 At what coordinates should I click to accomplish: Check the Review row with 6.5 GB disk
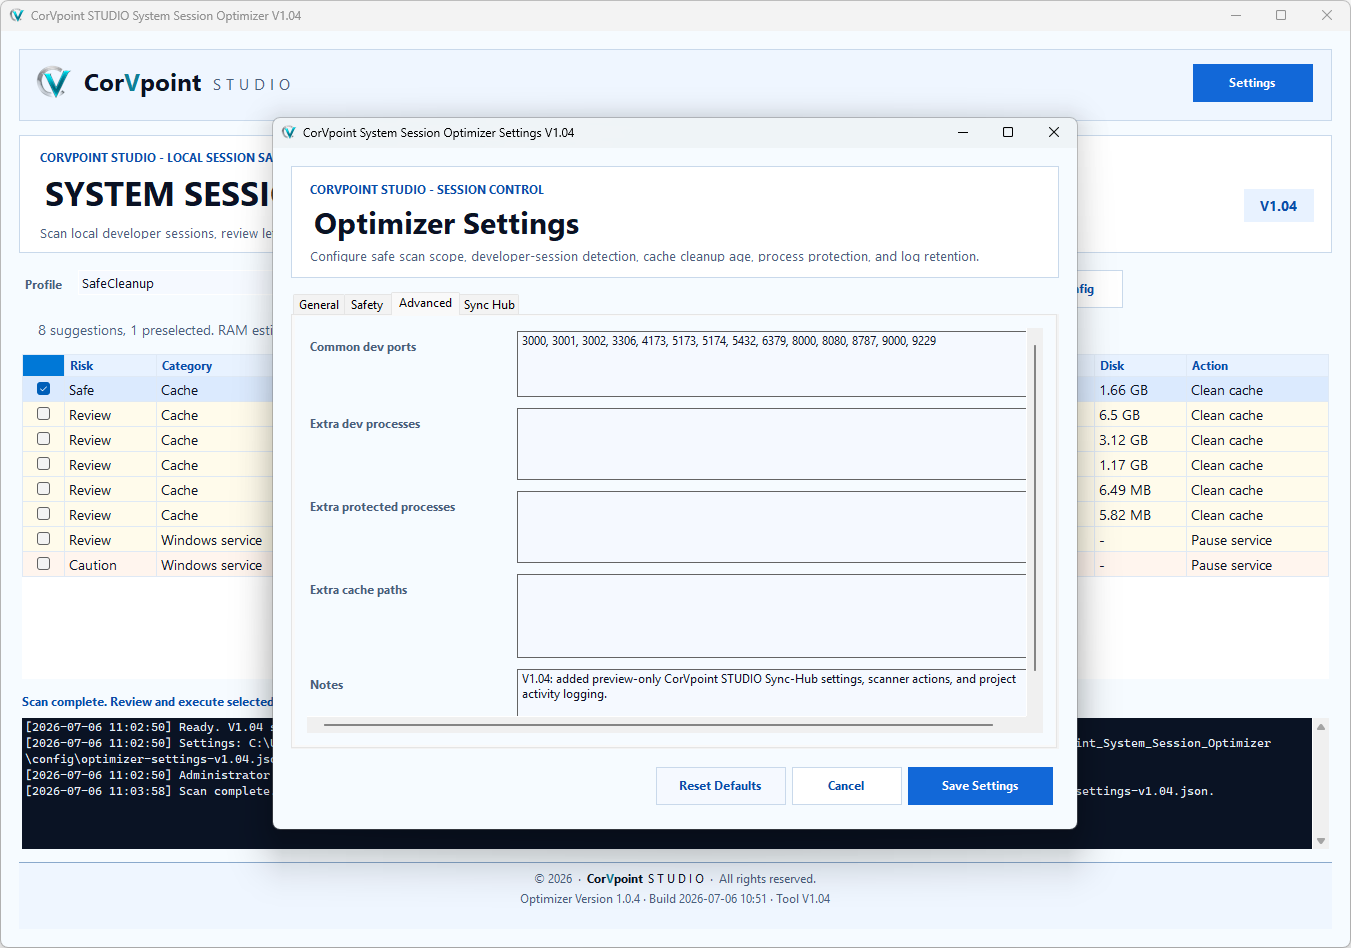43,414
